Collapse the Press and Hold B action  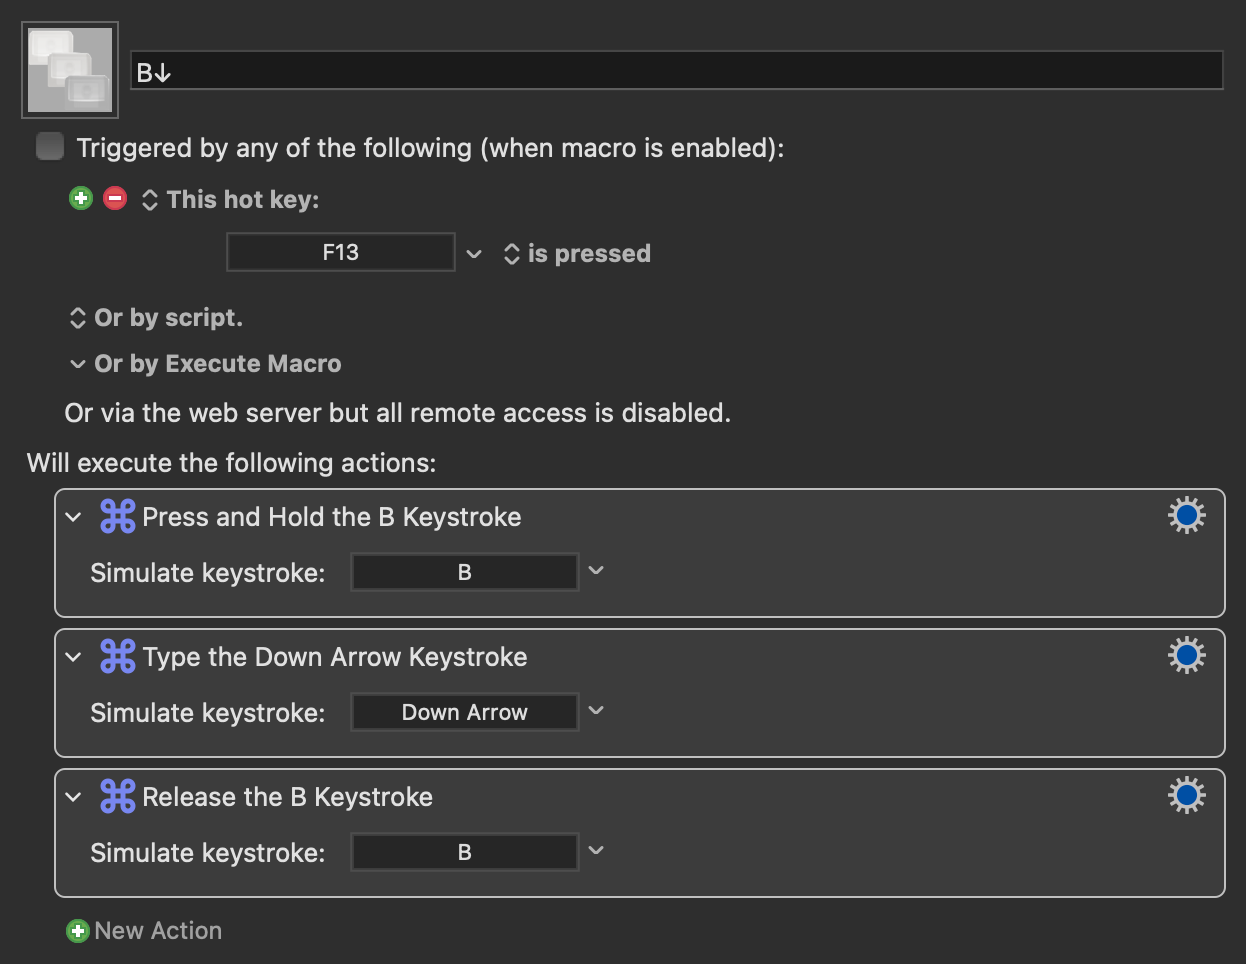(x=73, y=517)
